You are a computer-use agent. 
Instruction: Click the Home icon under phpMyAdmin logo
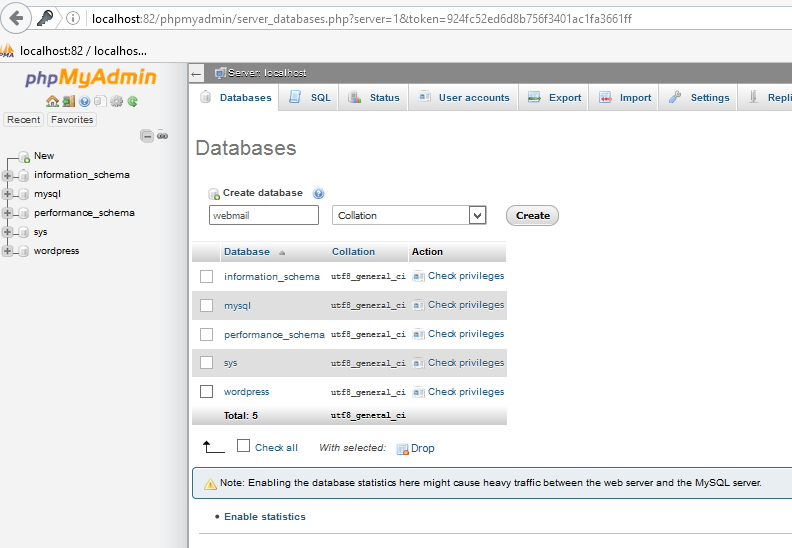pos(52,102)
